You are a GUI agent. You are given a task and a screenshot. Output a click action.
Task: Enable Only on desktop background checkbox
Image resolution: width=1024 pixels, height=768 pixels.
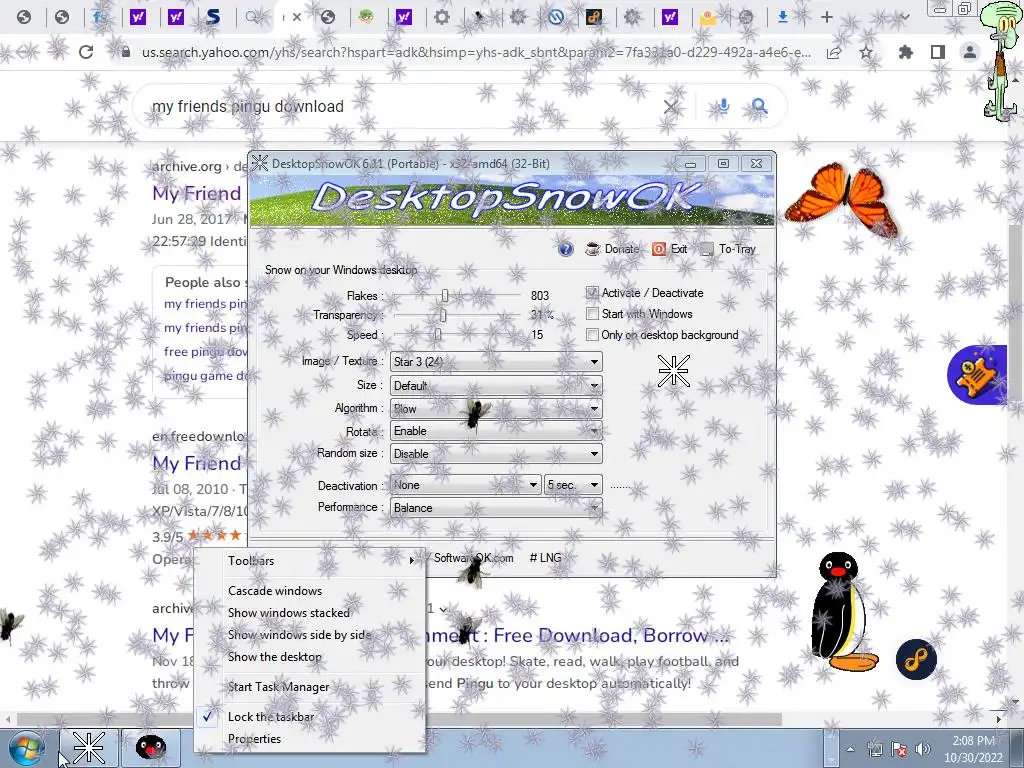(592, 334)
